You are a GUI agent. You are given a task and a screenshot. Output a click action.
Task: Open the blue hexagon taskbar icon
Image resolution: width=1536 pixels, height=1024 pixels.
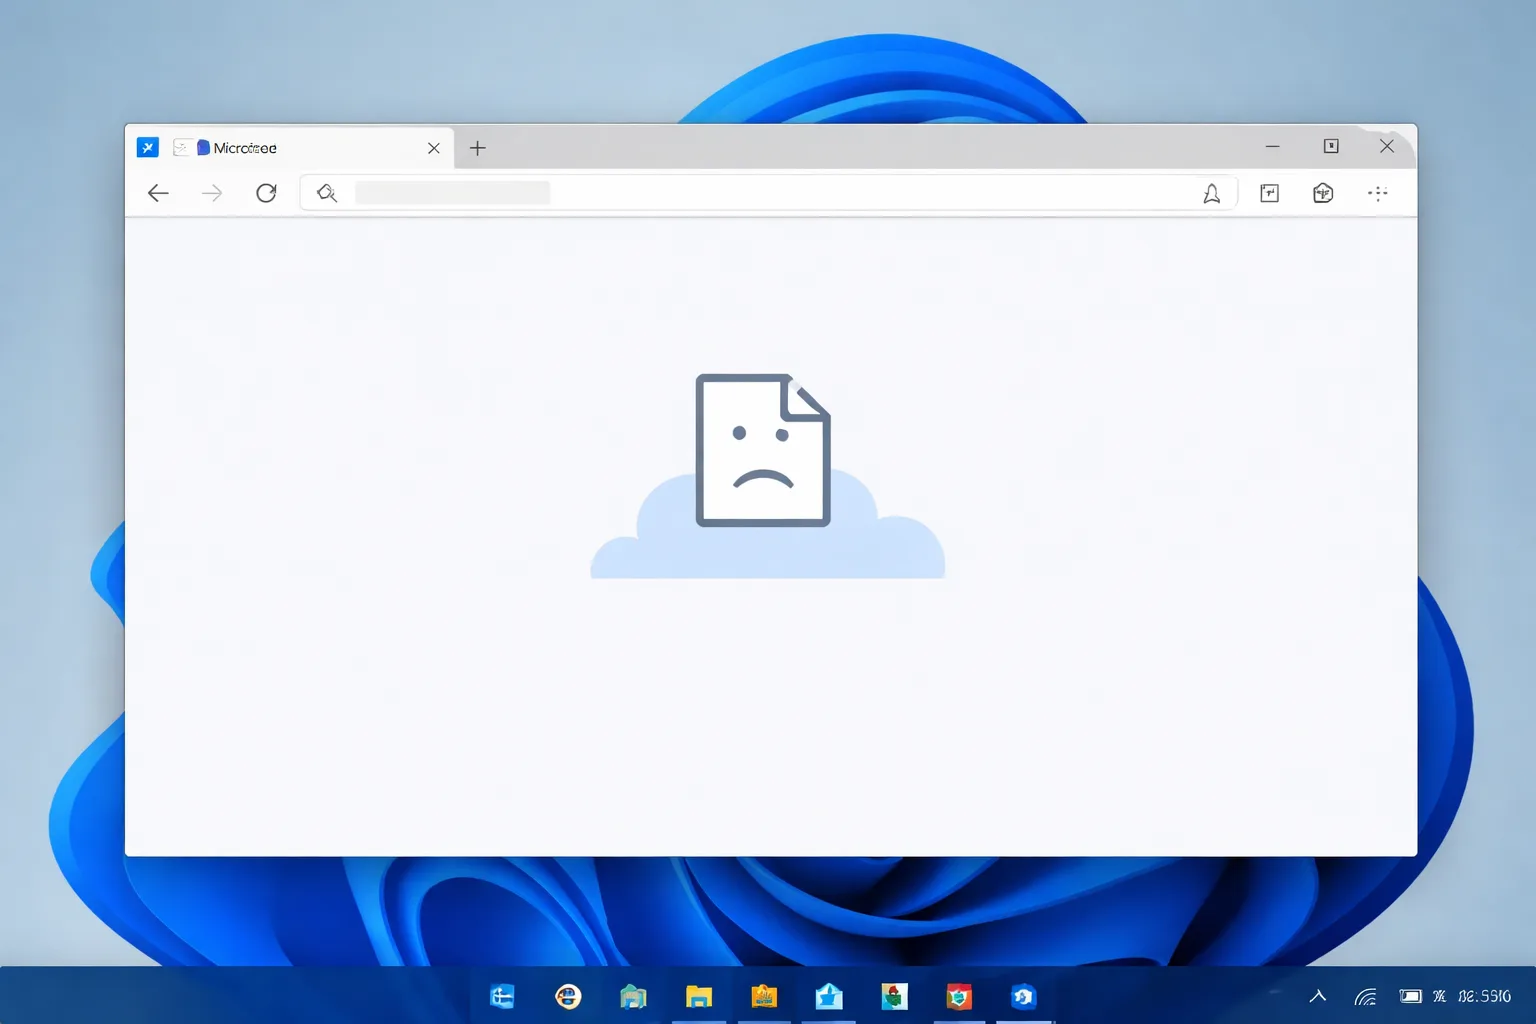pyautogui.click(x=1023, y=996)
